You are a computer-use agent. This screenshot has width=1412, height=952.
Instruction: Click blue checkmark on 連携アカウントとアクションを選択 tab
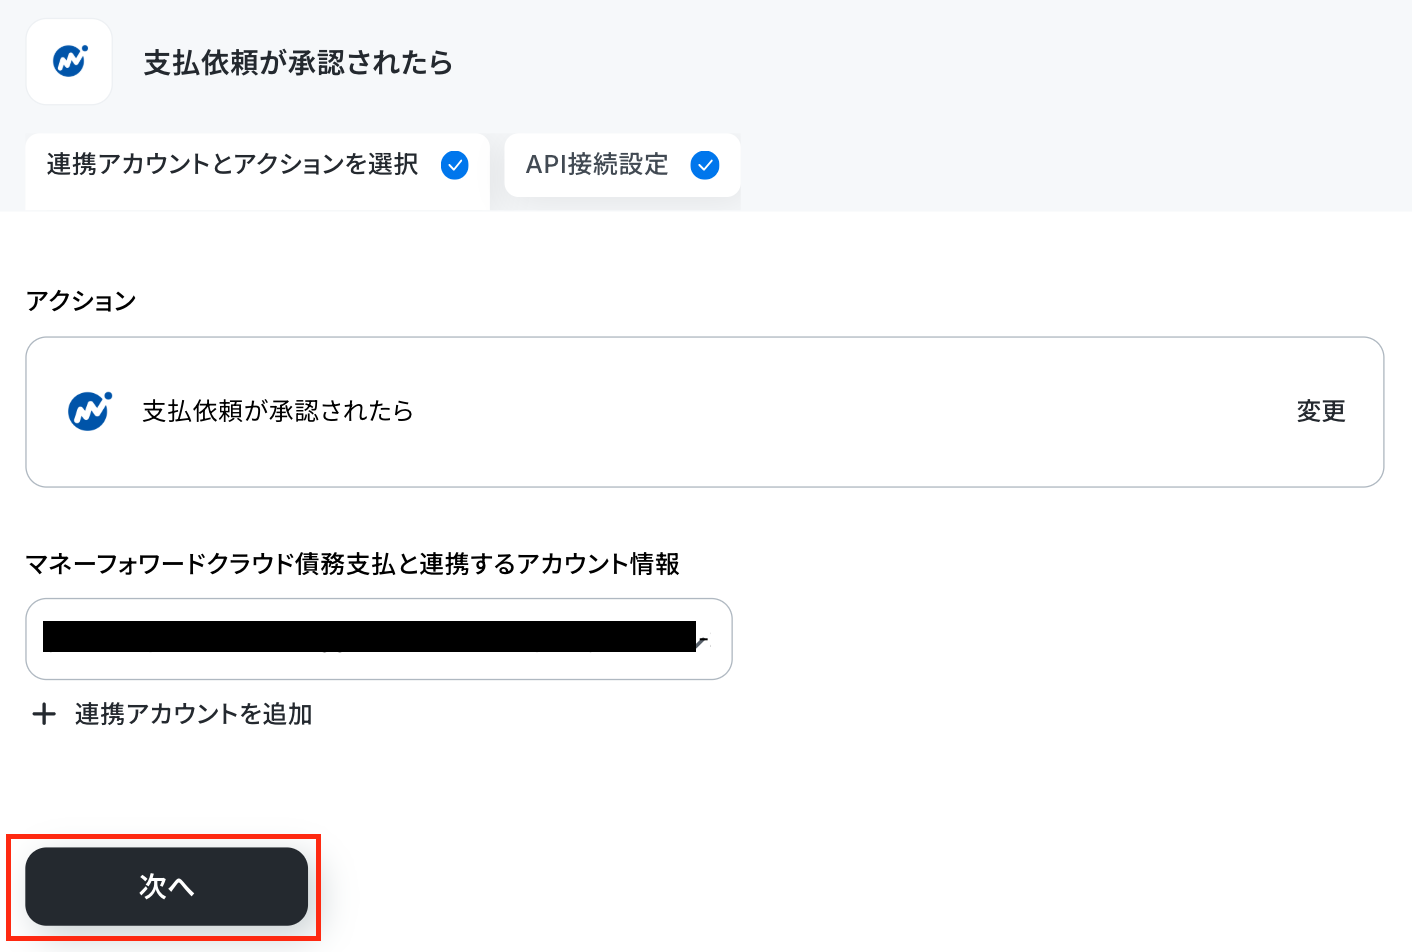(455, 165)
